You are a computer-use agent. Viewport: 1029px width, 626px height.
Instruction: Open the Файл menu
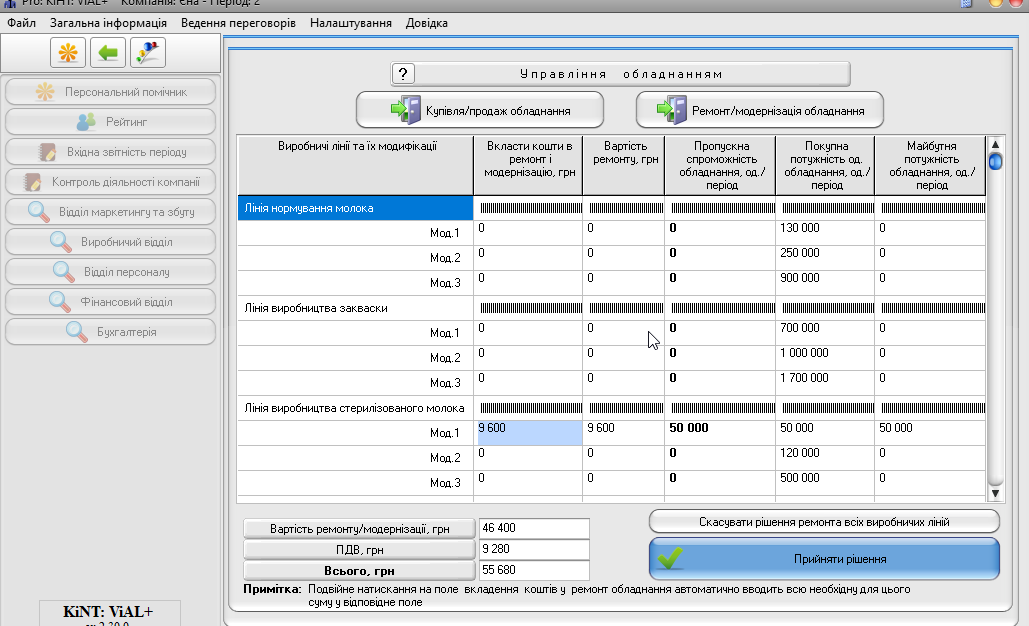tap(22, 23)
